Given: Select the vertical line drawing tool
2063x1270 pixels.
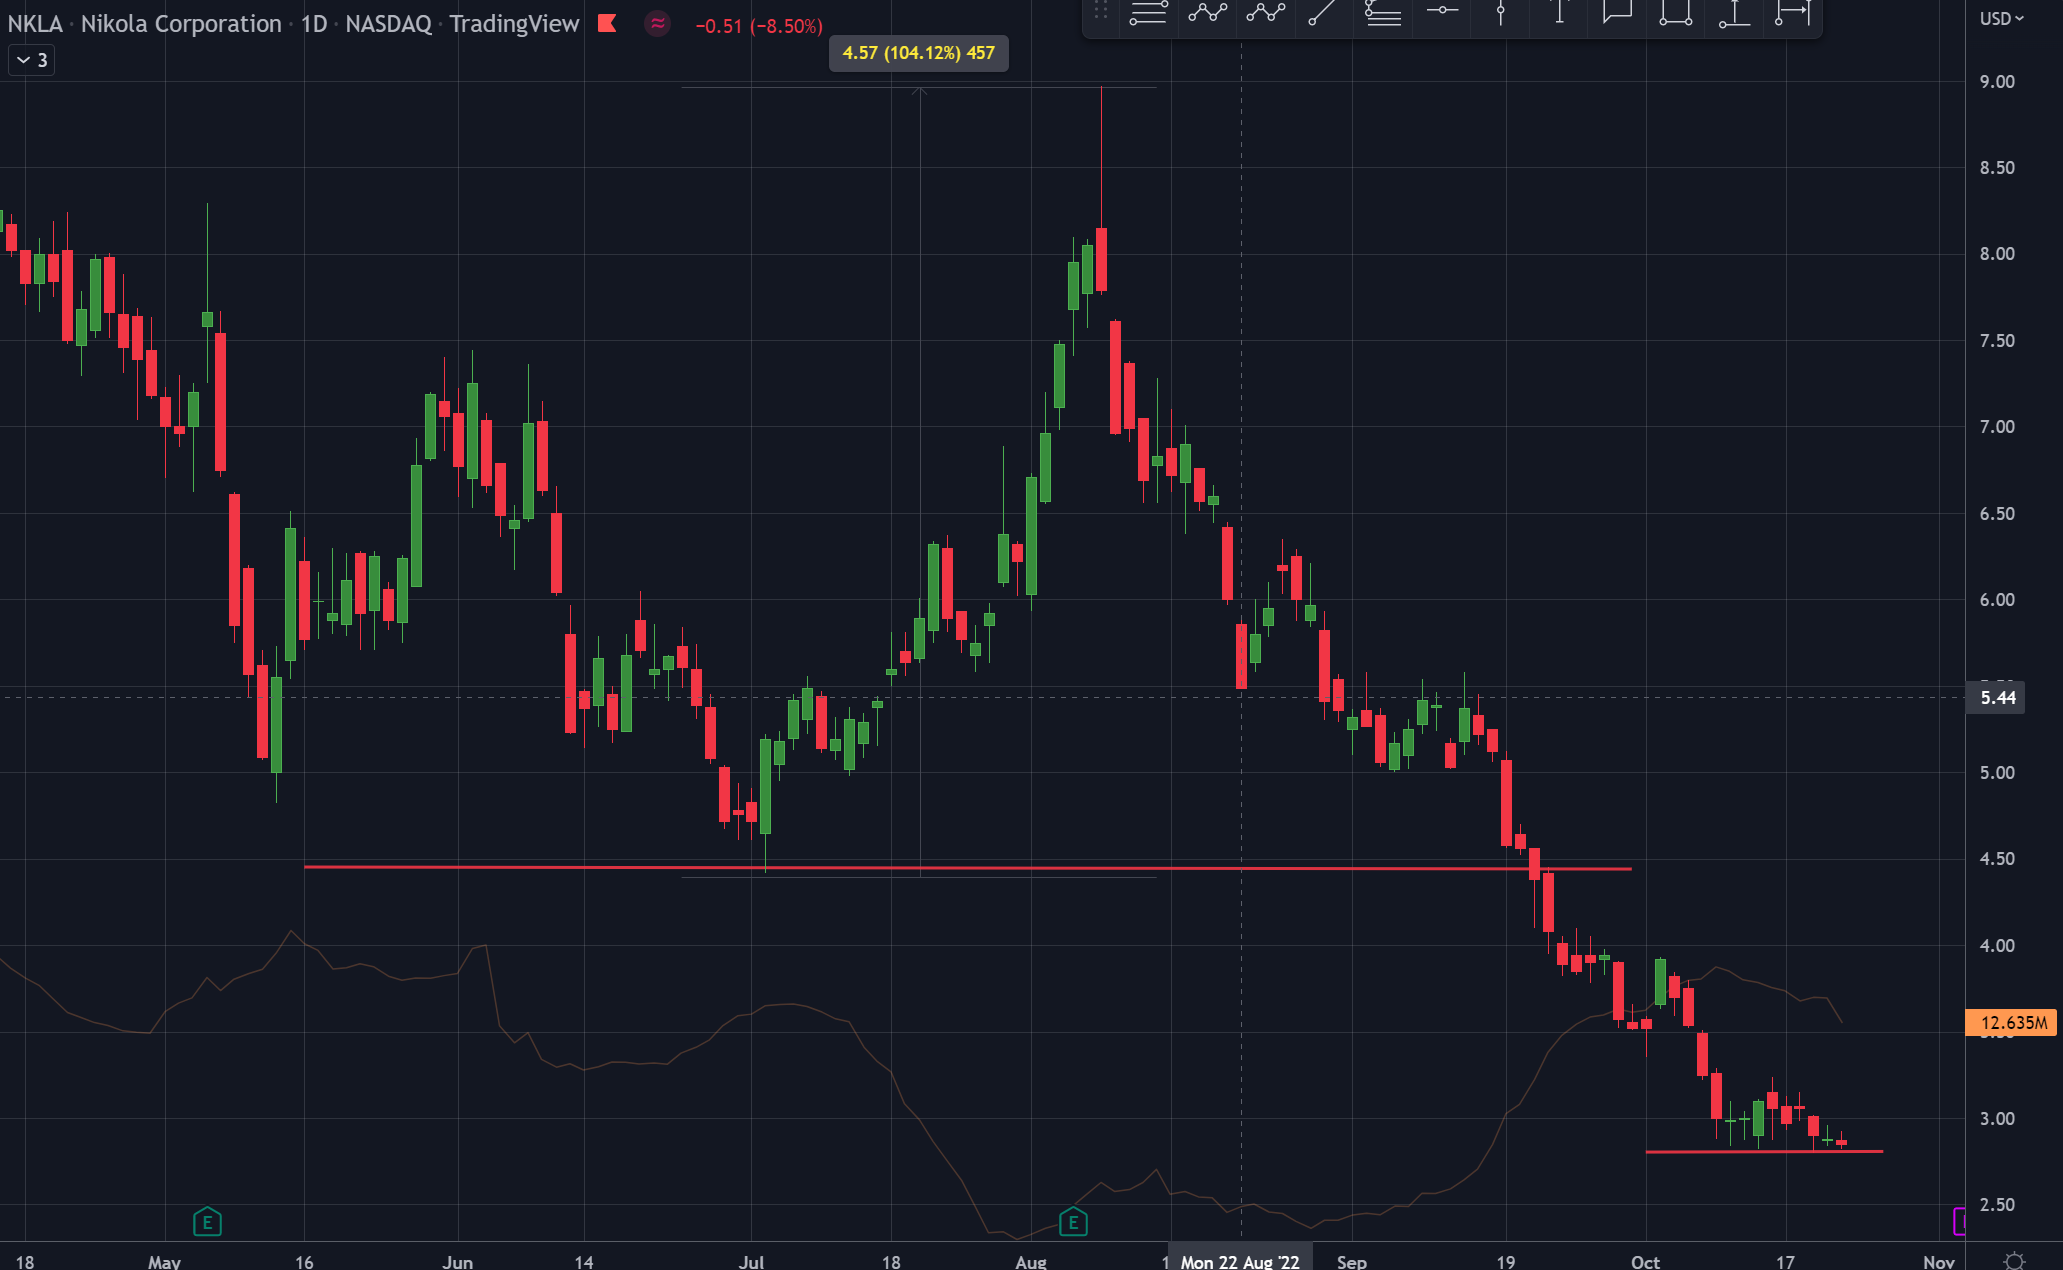Looking at the screenshot, I should [x=1500, y=12].
